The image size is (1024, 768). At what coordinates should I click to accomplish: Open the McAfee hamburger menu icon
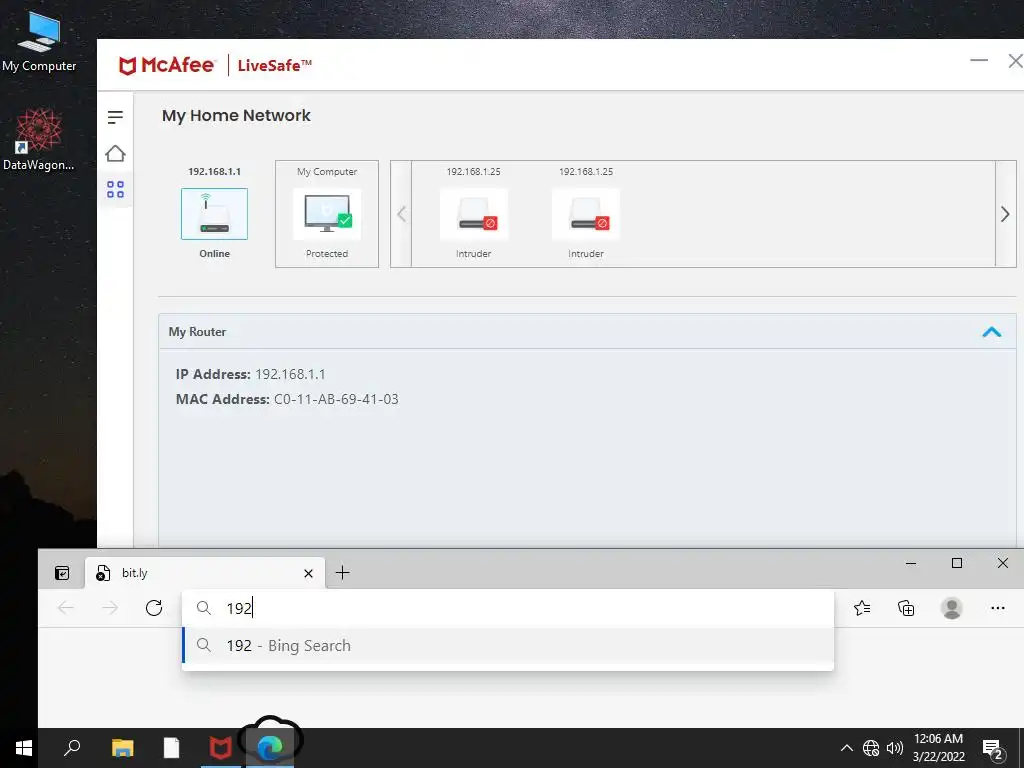click(115, 117)
